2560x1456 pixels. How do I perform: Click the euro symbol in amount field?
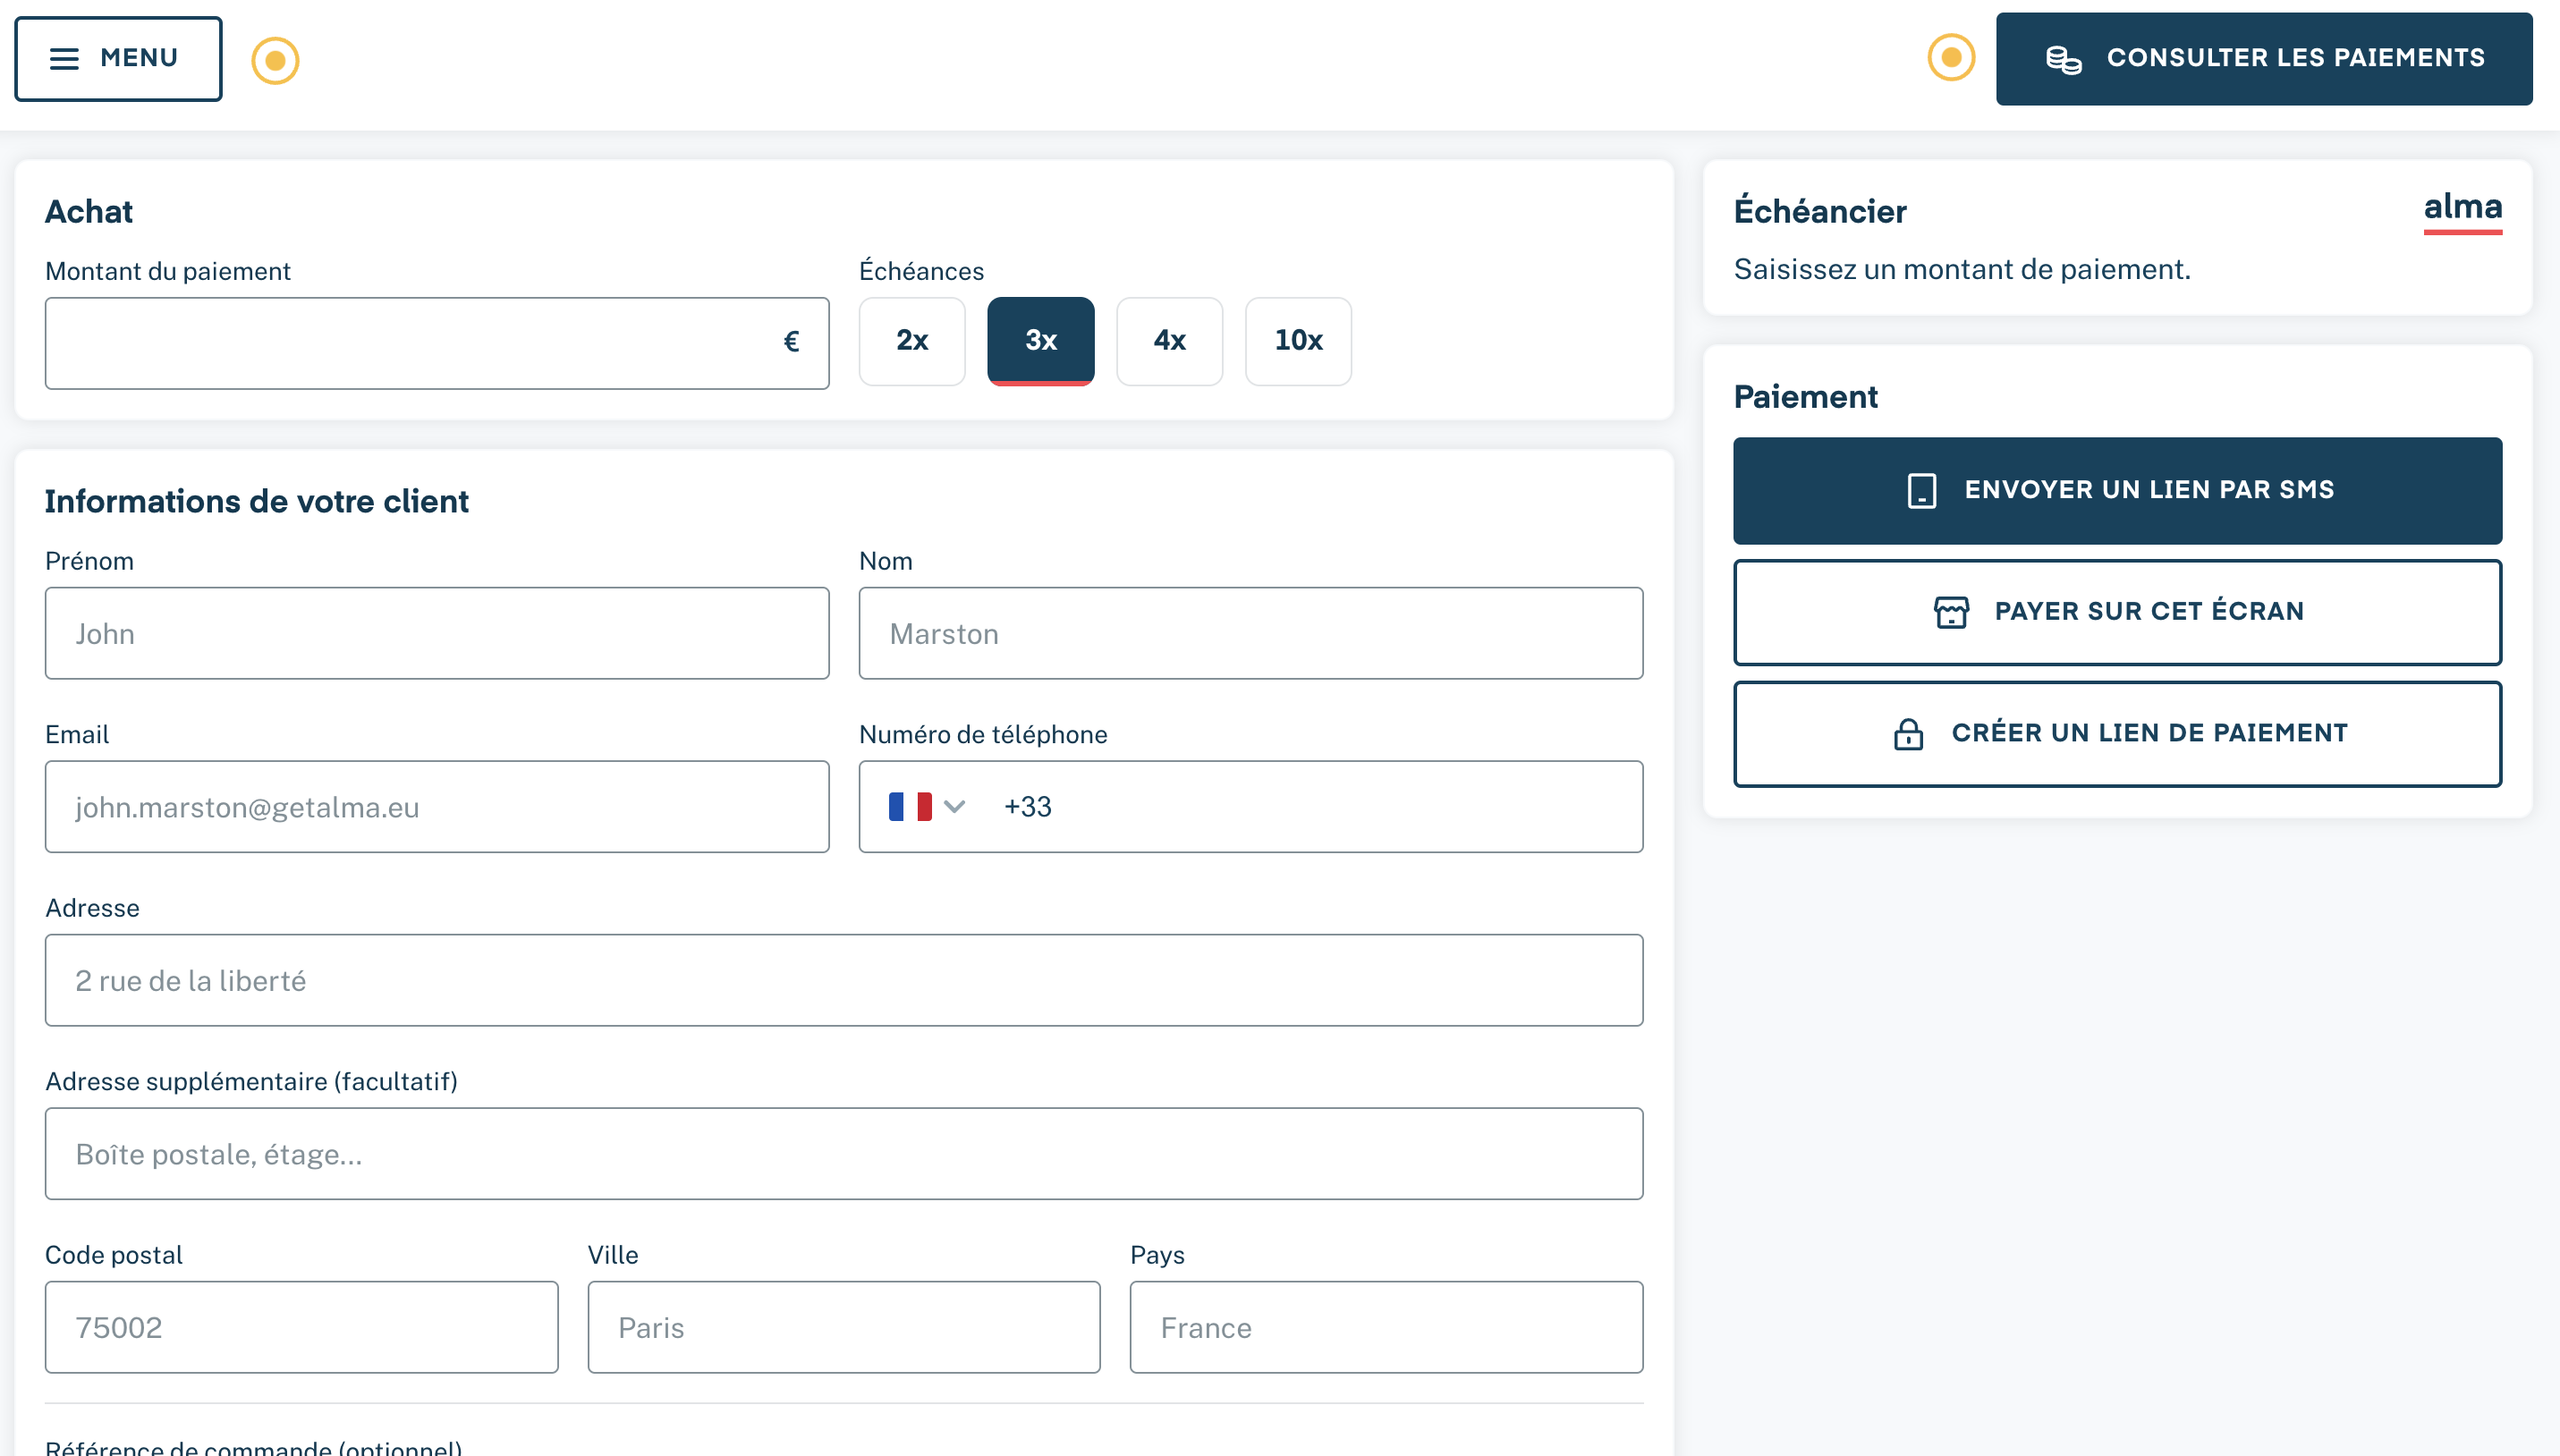point(791,342)
